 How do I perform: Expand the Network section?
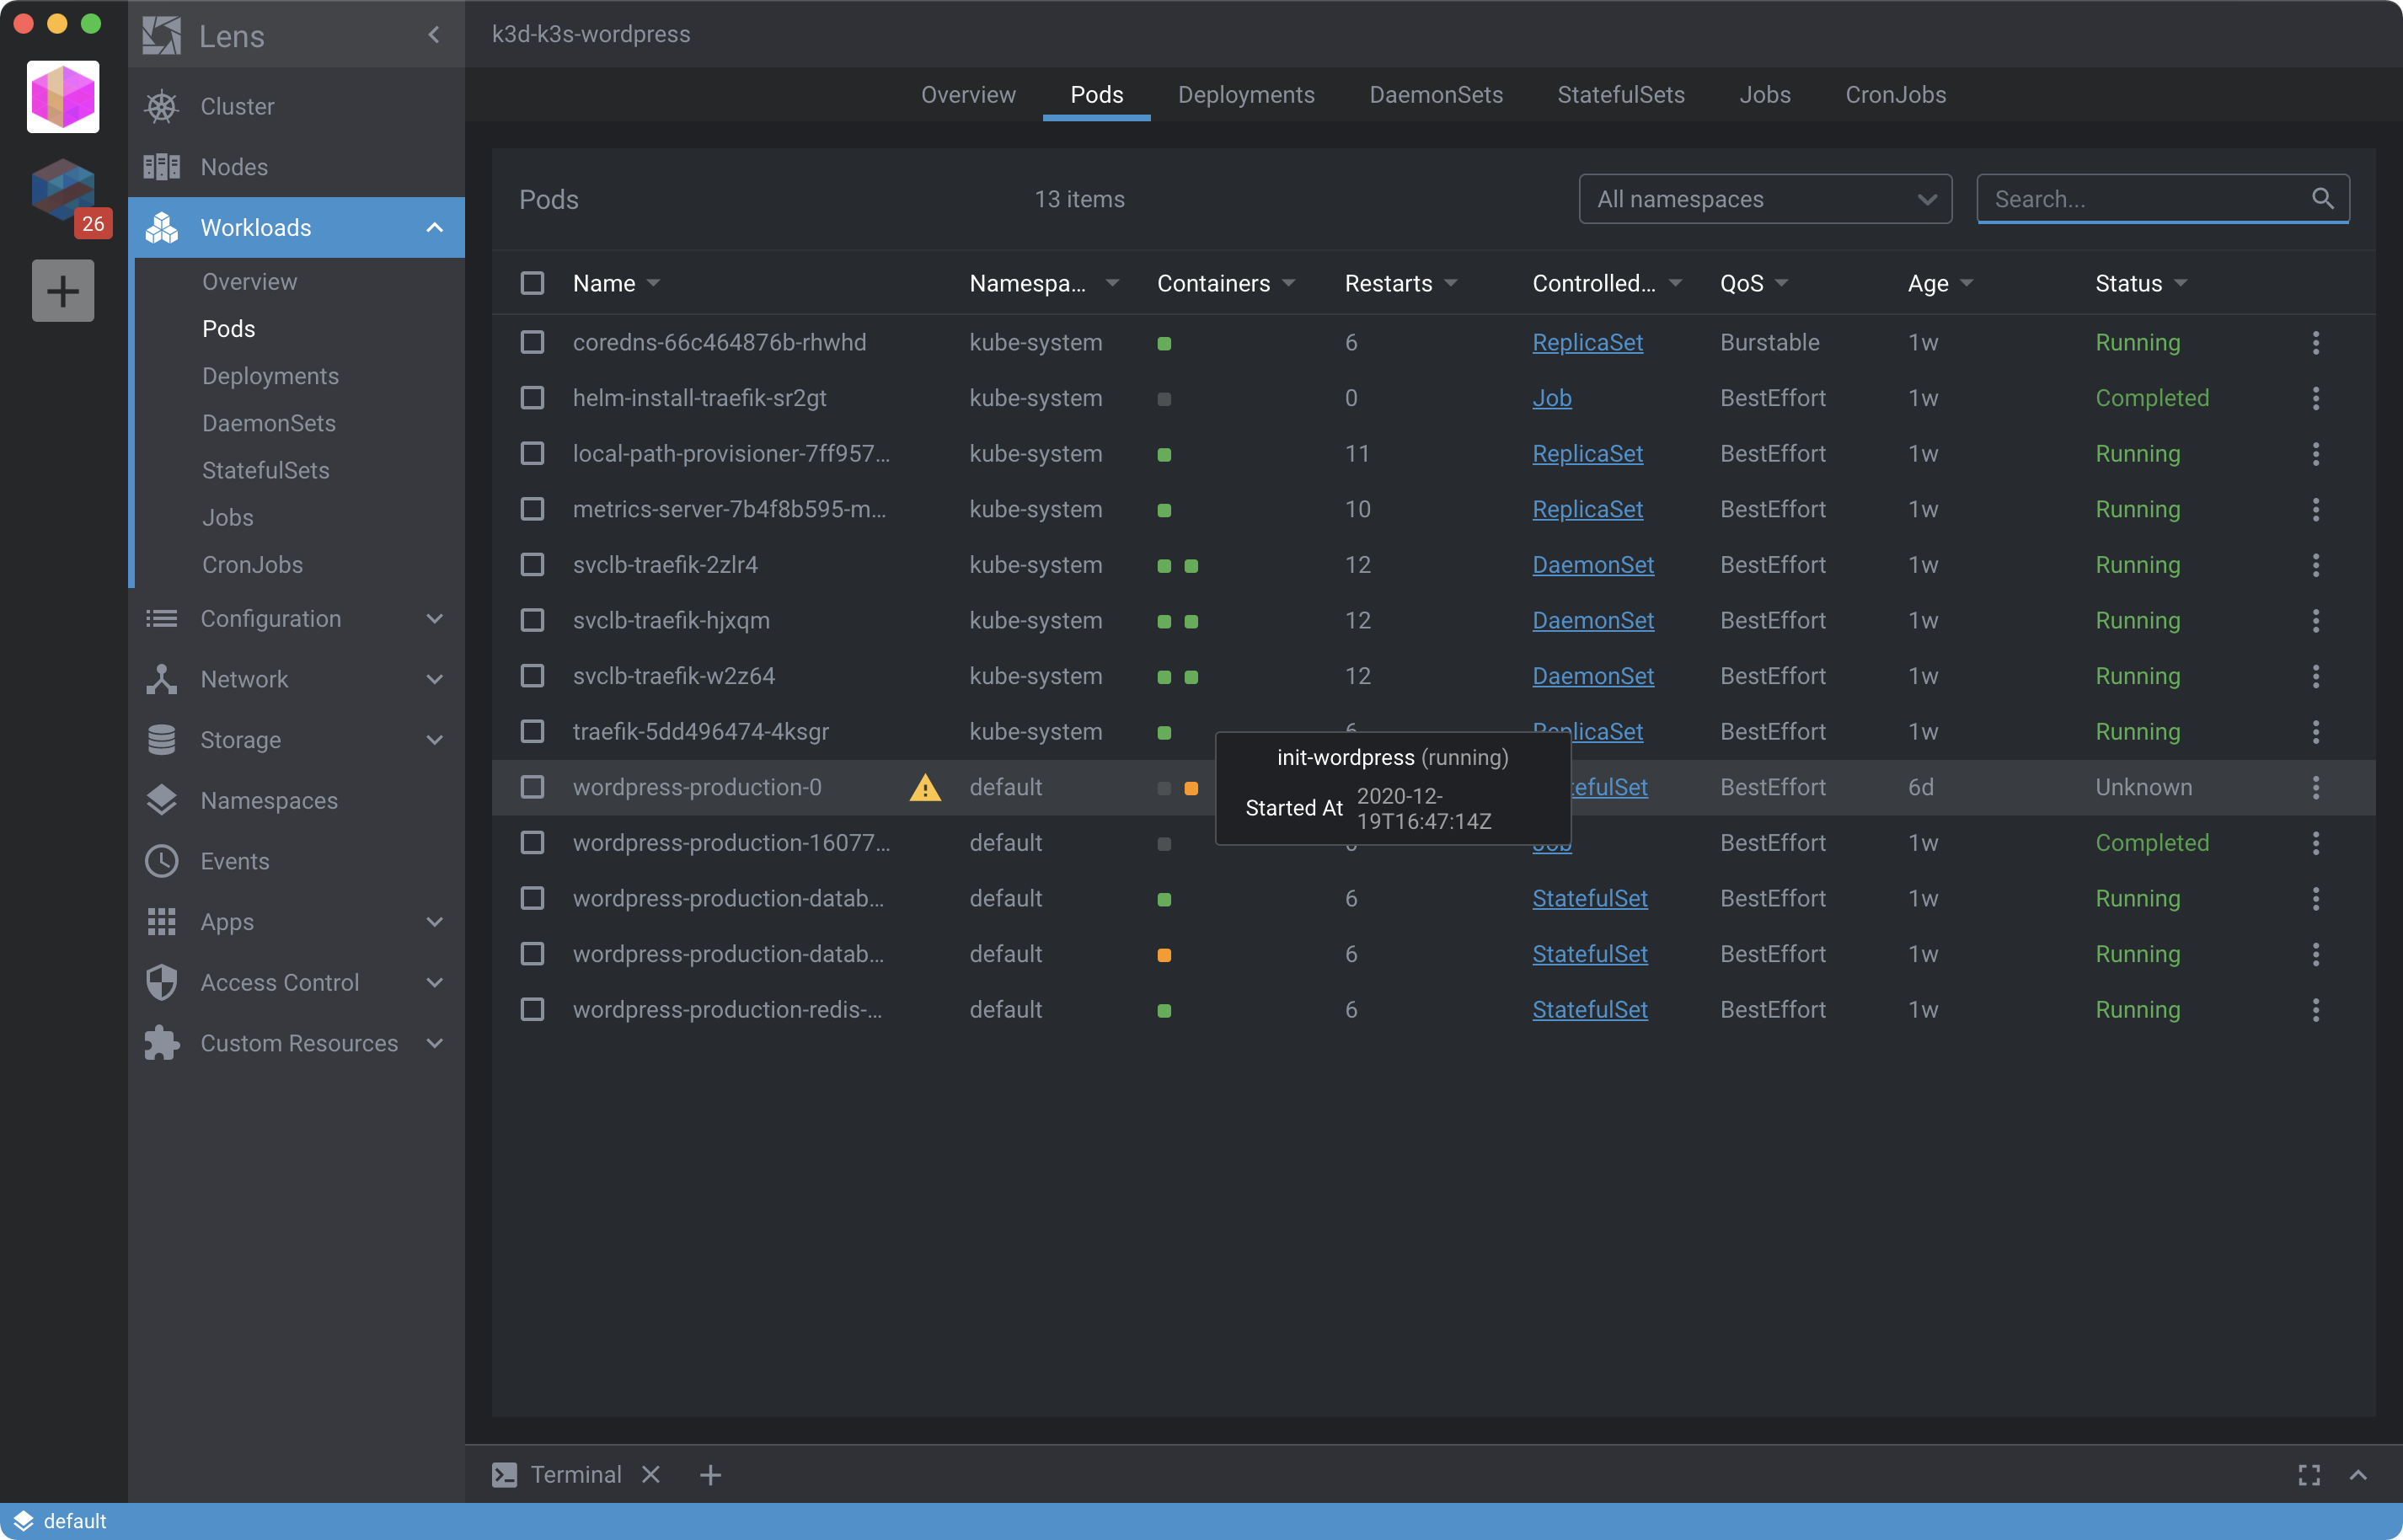(434, 680)
